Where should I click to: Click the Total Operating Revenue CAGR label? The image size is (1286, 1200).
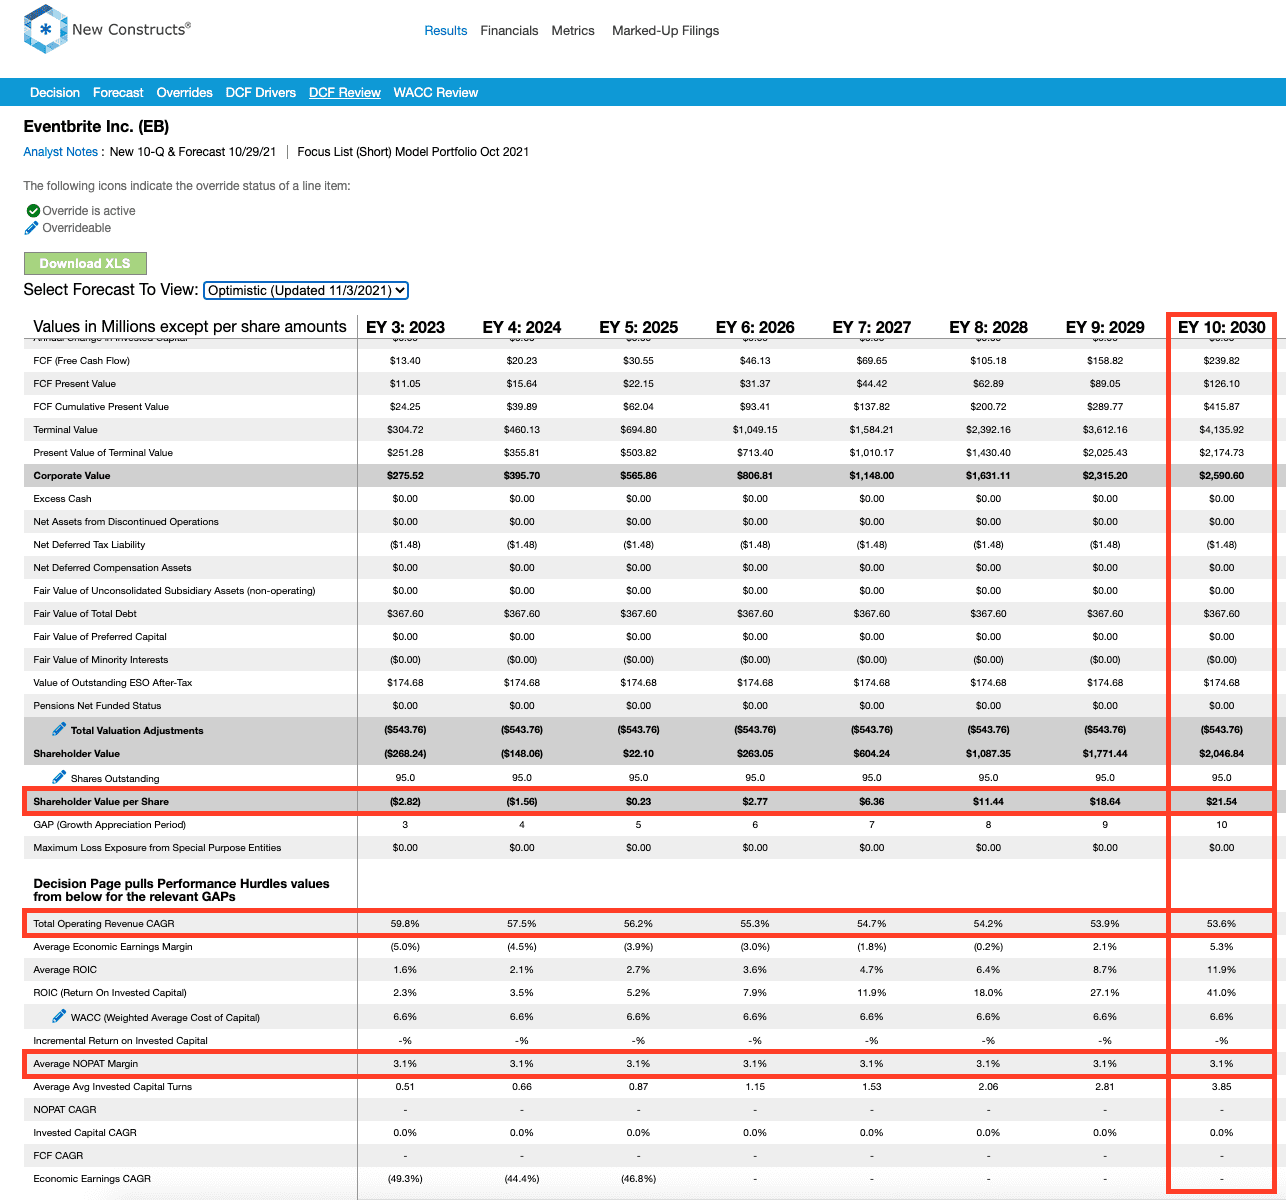(102, 923)
